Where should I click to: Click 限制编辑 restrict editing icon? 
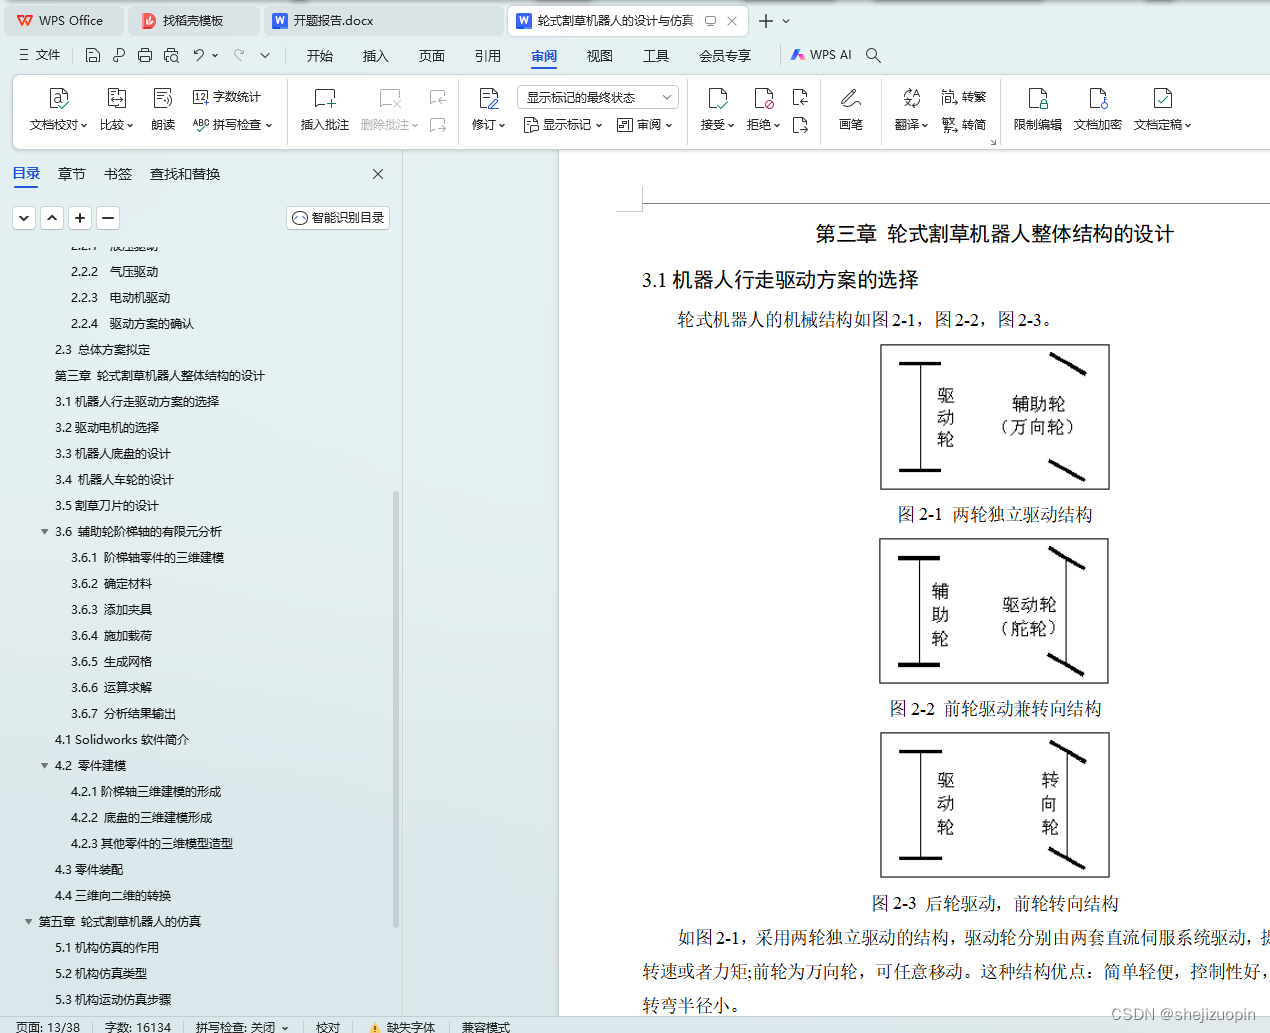[1038, 98]
